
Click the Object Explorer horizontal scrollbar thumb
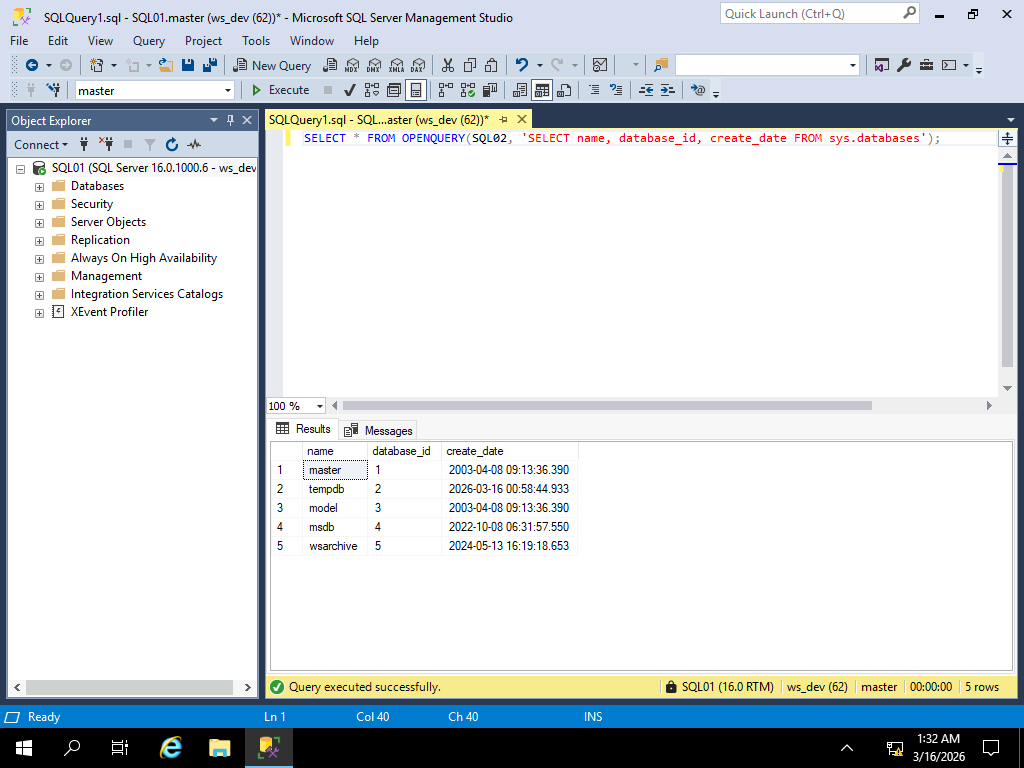pos(129,687)
